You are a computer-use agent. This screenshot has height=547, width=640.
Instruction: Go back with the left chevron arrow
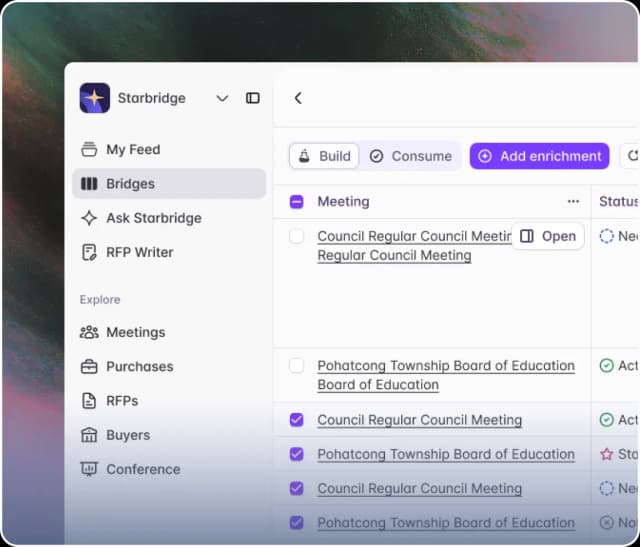(x=298, y=98)
